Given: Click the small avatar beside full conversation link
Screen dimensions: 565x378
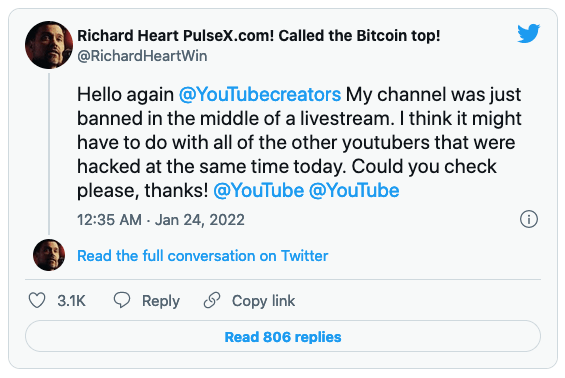Looking at the screenshot, I should (49, 255).
